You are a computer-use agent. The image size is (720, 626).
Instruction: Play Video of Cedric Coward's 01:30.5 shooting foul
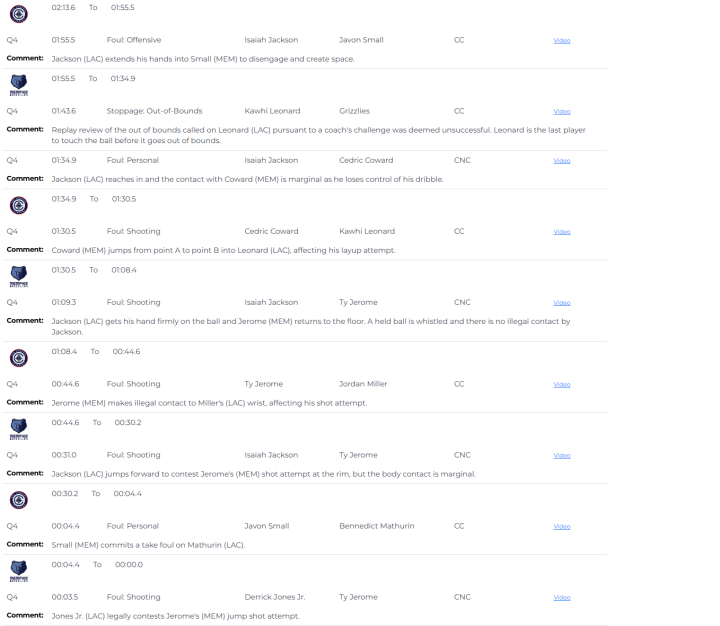[562, 232]
